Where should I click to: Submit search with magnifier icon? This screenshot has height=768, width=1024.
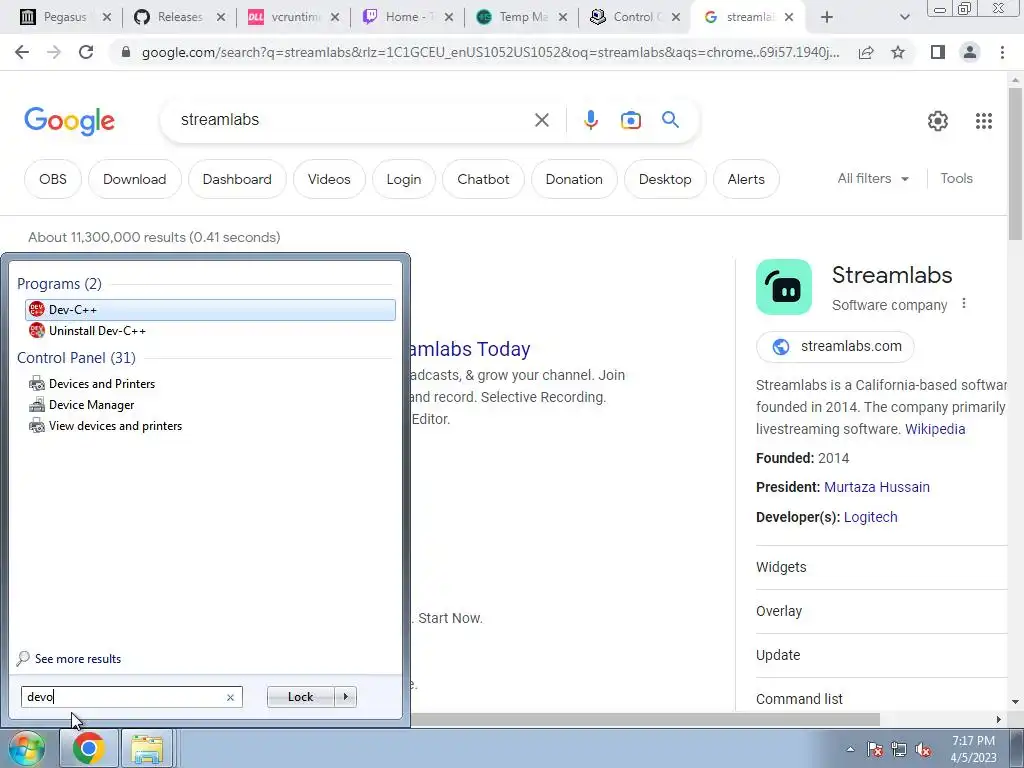point(670,120)
